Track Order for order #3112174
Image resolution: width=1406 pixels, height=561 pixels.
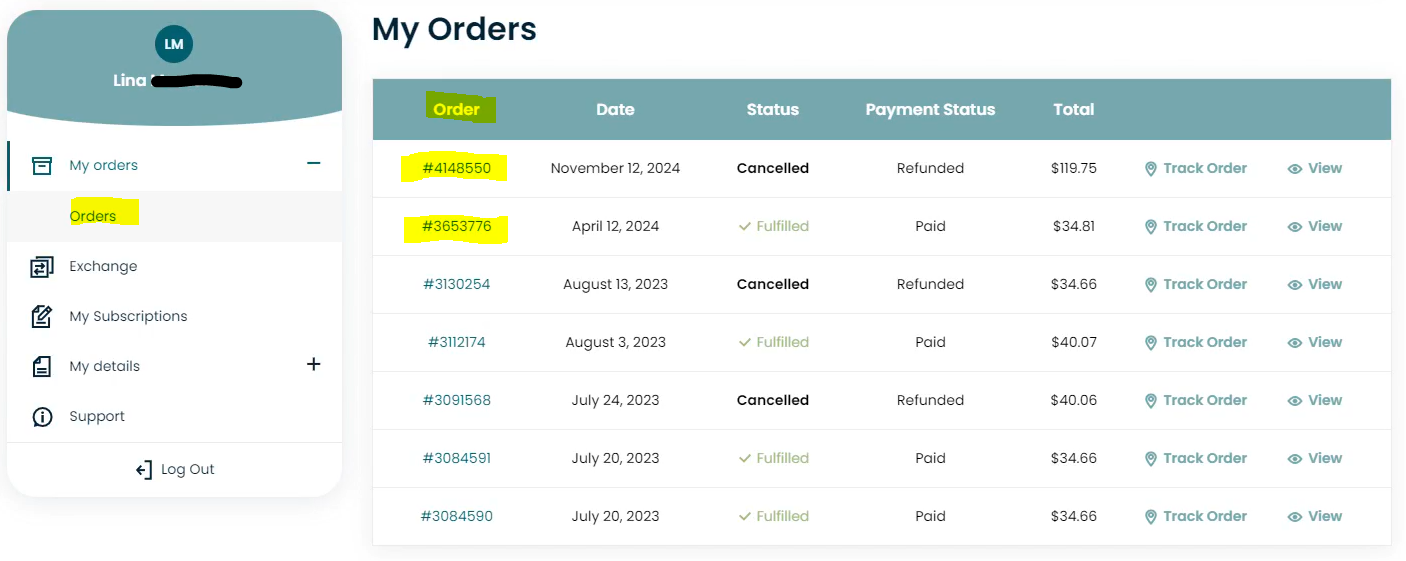pyautogui.click(x=1196, y=342)
